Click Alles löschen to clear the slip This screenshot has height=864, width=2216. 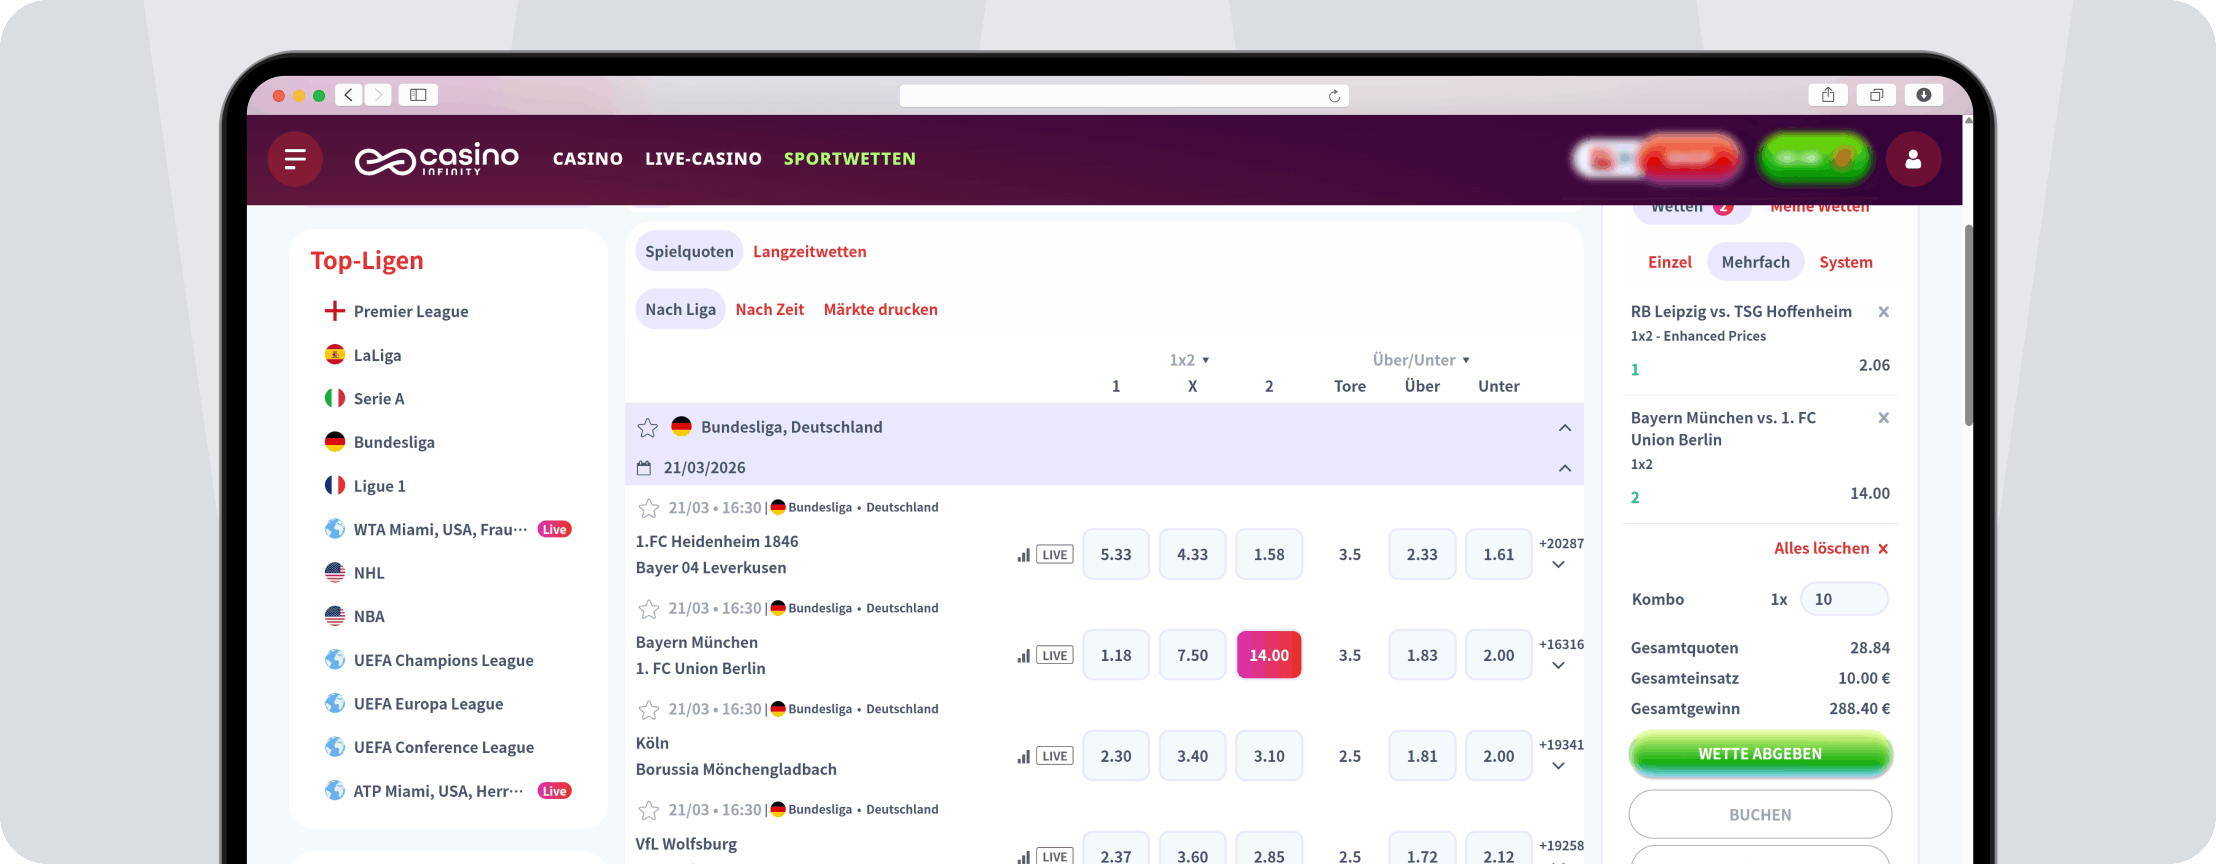[x=1831, y=549]
